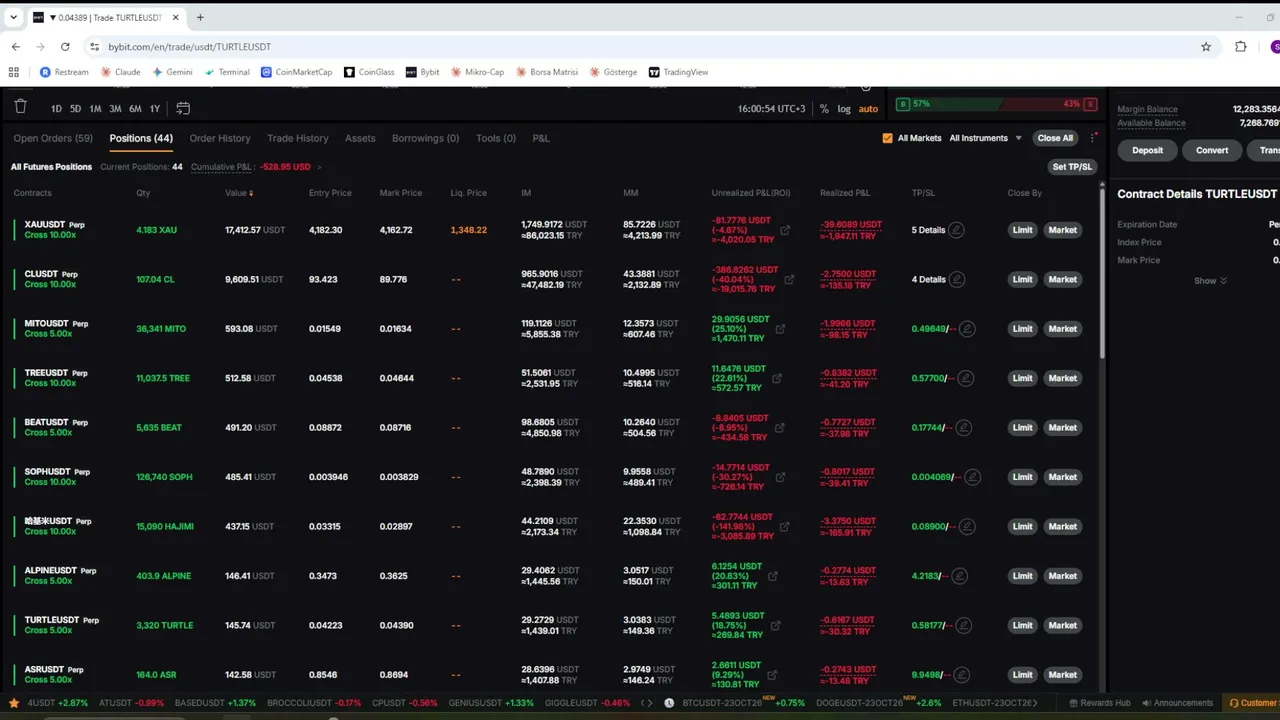Open the calendar date range icon
Screen dimensions: 1280x720
[183, 108]
